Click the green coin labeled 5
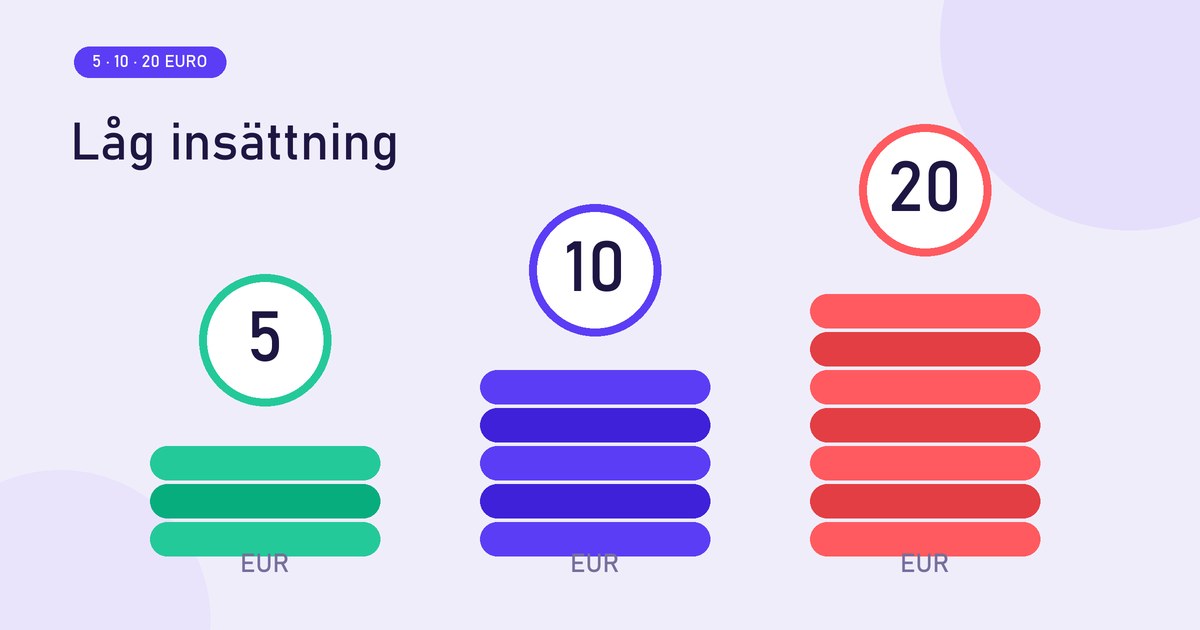The height and width of the screenshot is (630, 1200). click(x=265, y=340)
